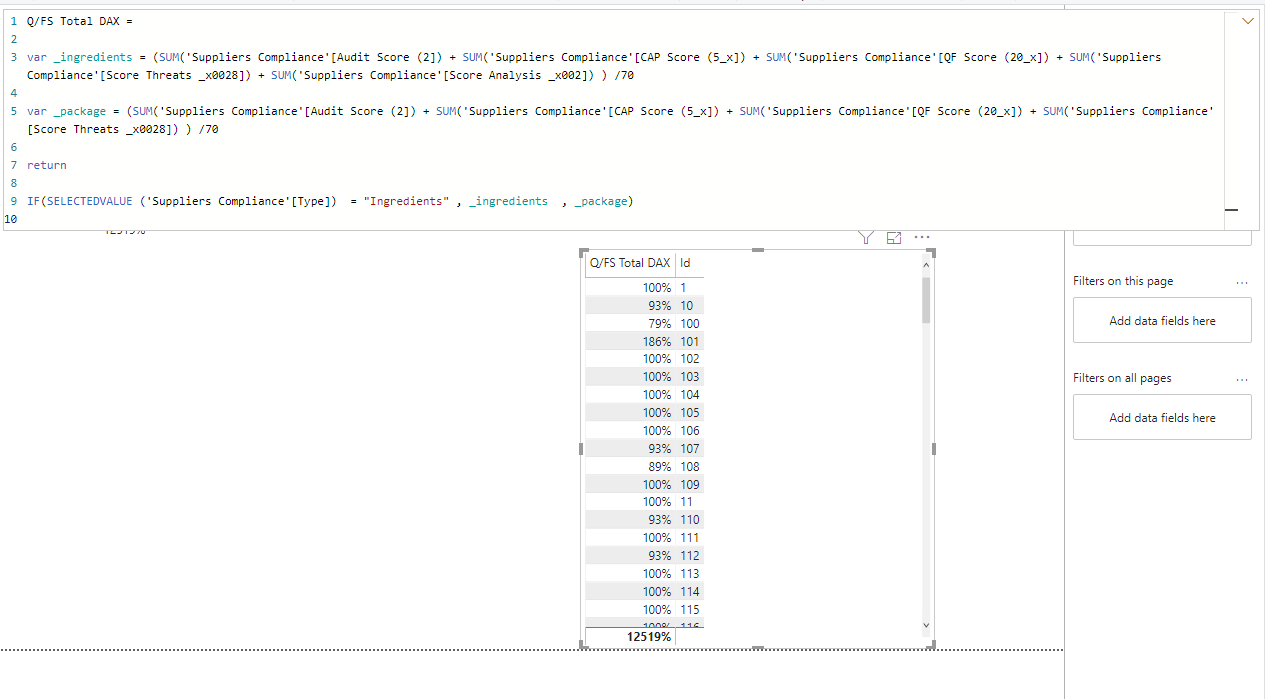Select the Id 111 cell
The width and height of the screenshot is (1265, 699).
click(690, 537)
